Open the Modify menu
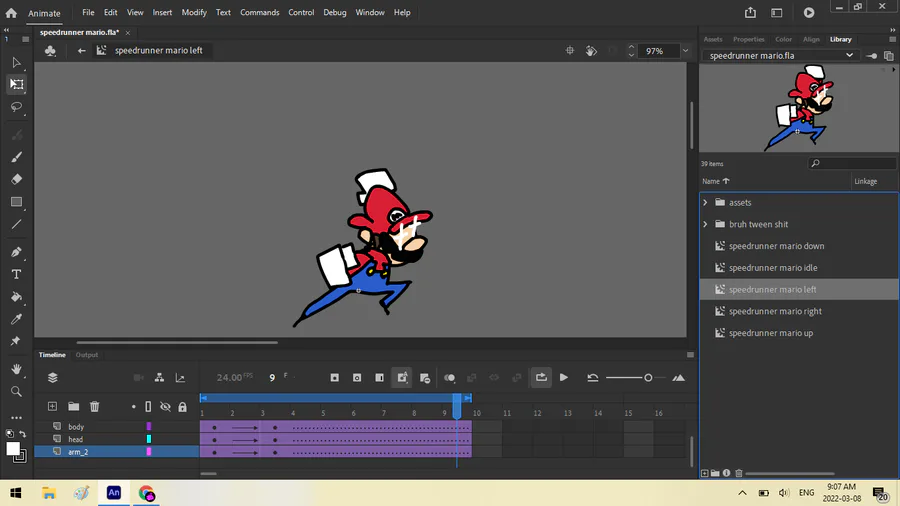The image size is (900, 506). [194, 12]
